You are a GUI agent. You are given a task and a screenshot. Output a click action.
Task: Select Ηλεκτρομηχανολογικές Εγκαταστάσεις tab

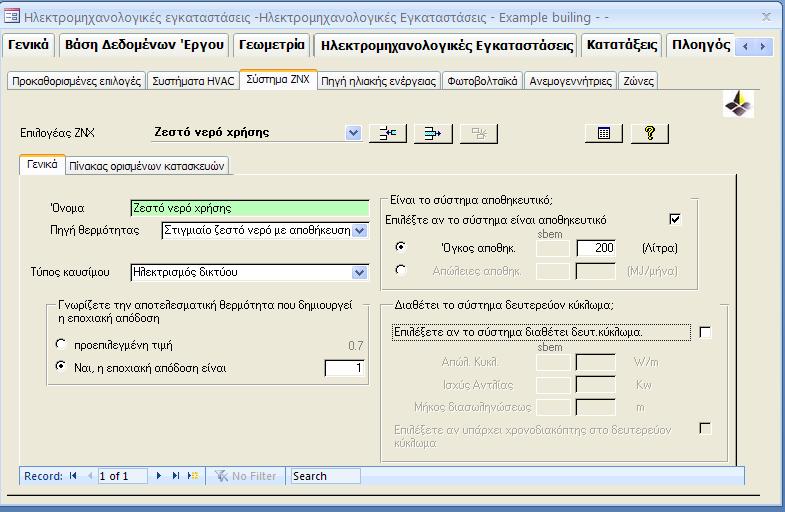tap(447, 46)
